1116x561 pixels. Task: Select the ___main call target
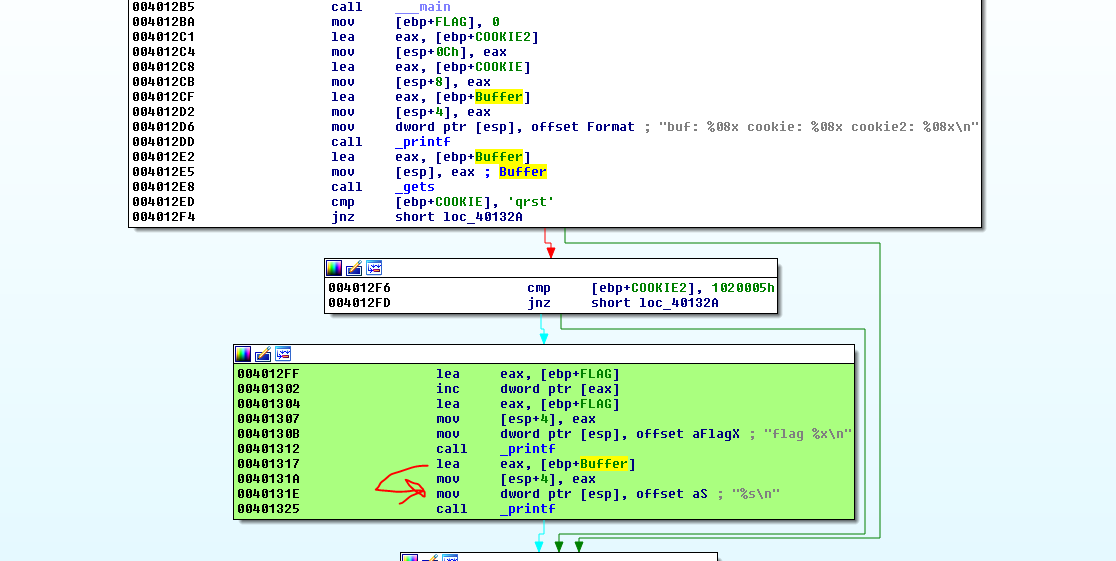(422, 7)
